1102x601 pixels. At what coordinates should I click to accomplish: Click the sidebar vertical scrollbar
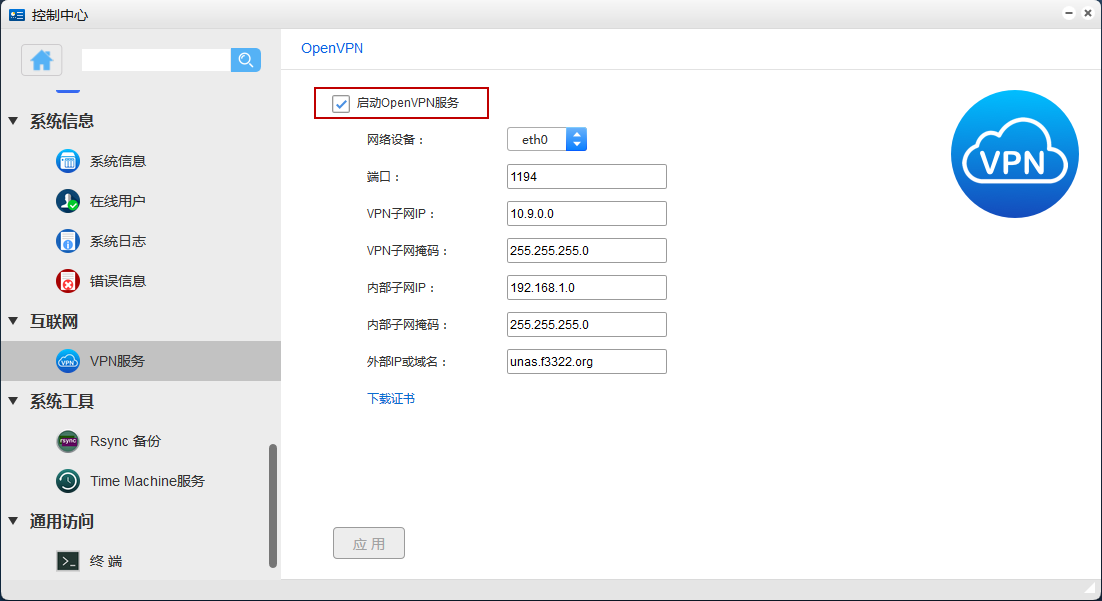point(273,505)
